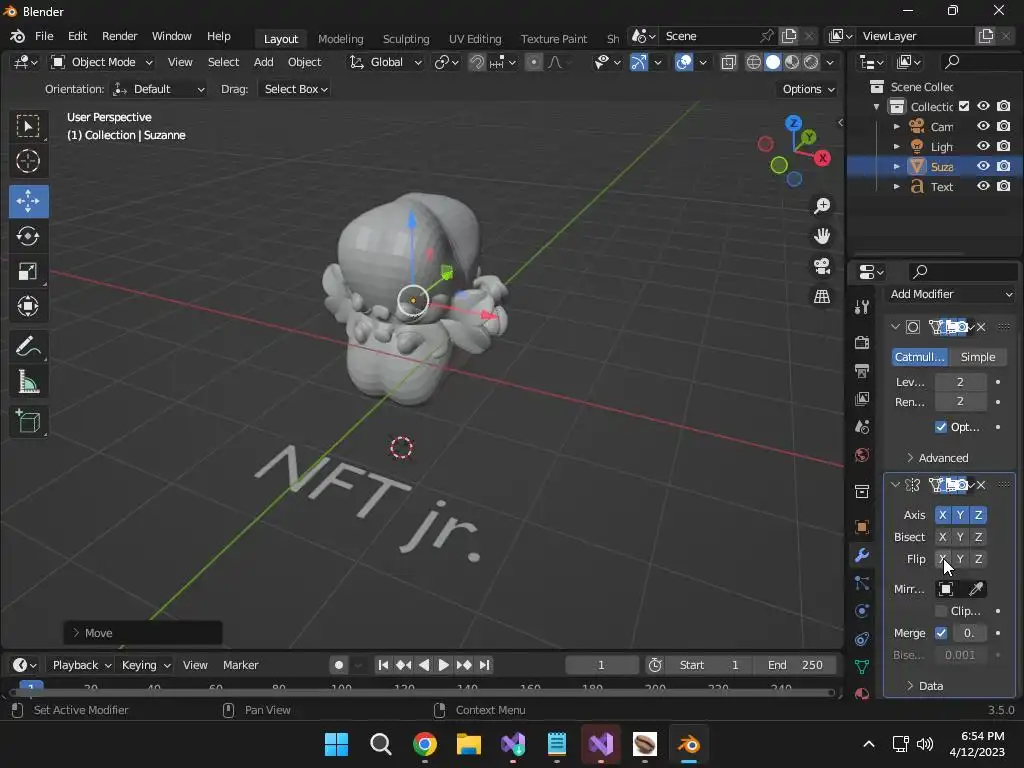Click the mirror object eyedropper icon
1024x768 pixels.
[976, 589]
